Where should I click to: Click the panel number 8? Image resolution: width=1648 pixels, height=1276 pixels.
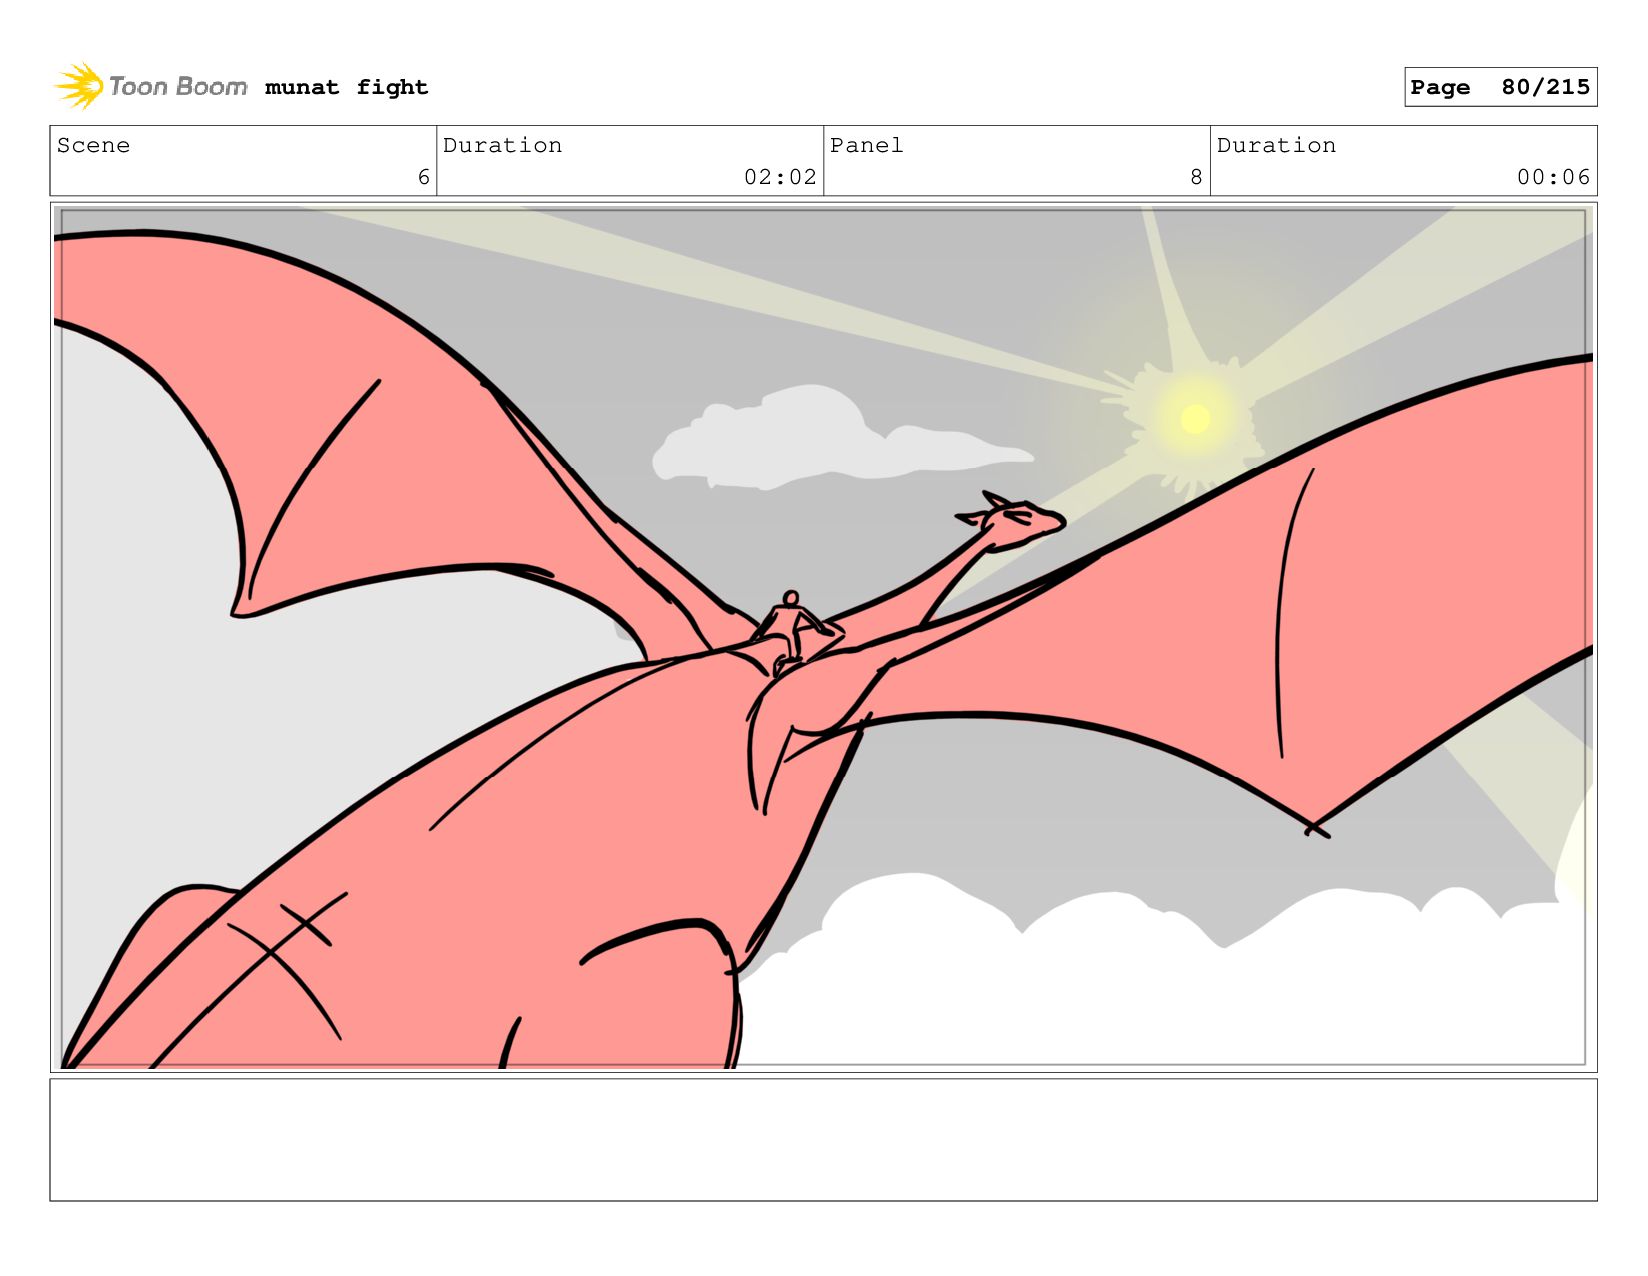[x=1196, y=177]
